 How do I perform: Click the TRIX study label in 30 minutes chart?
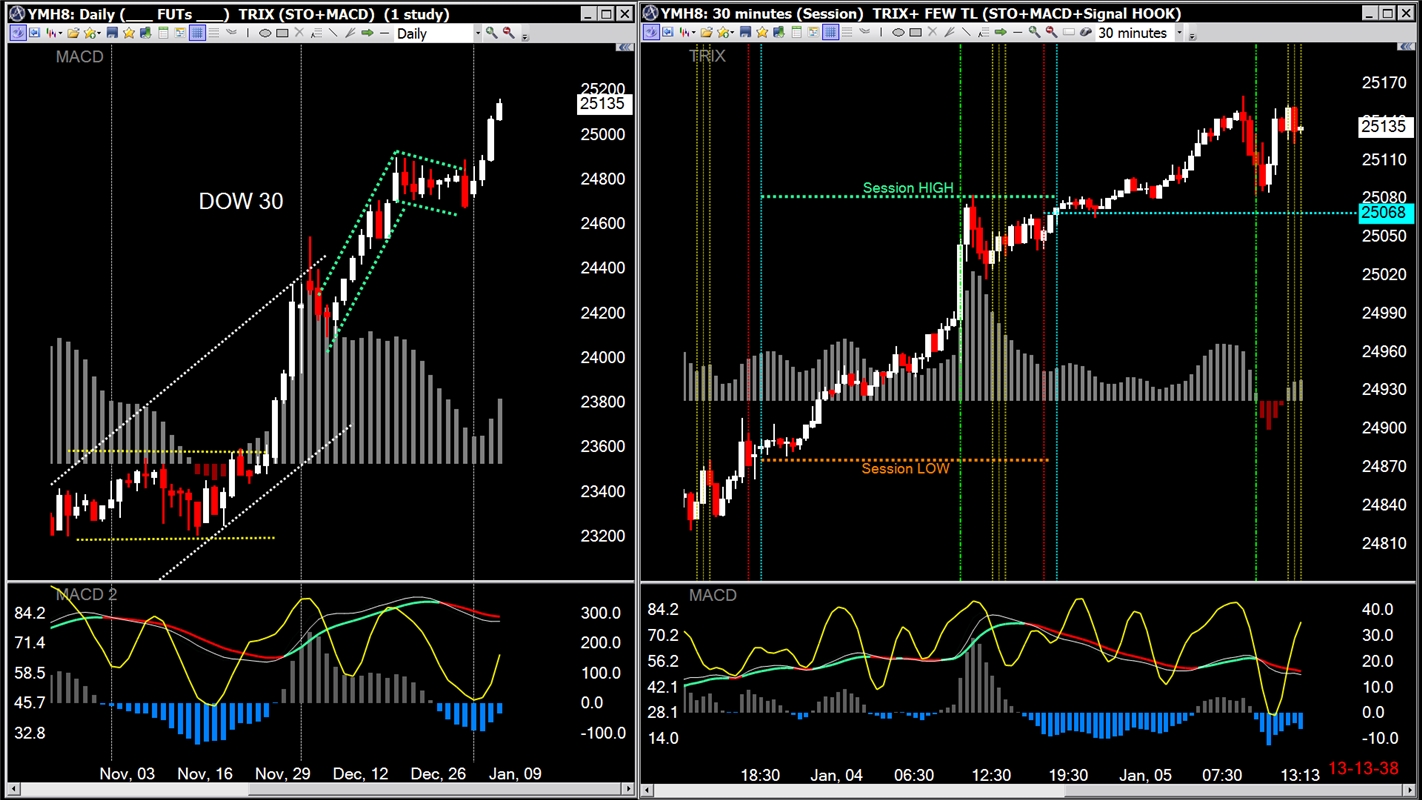pos(707,56)
